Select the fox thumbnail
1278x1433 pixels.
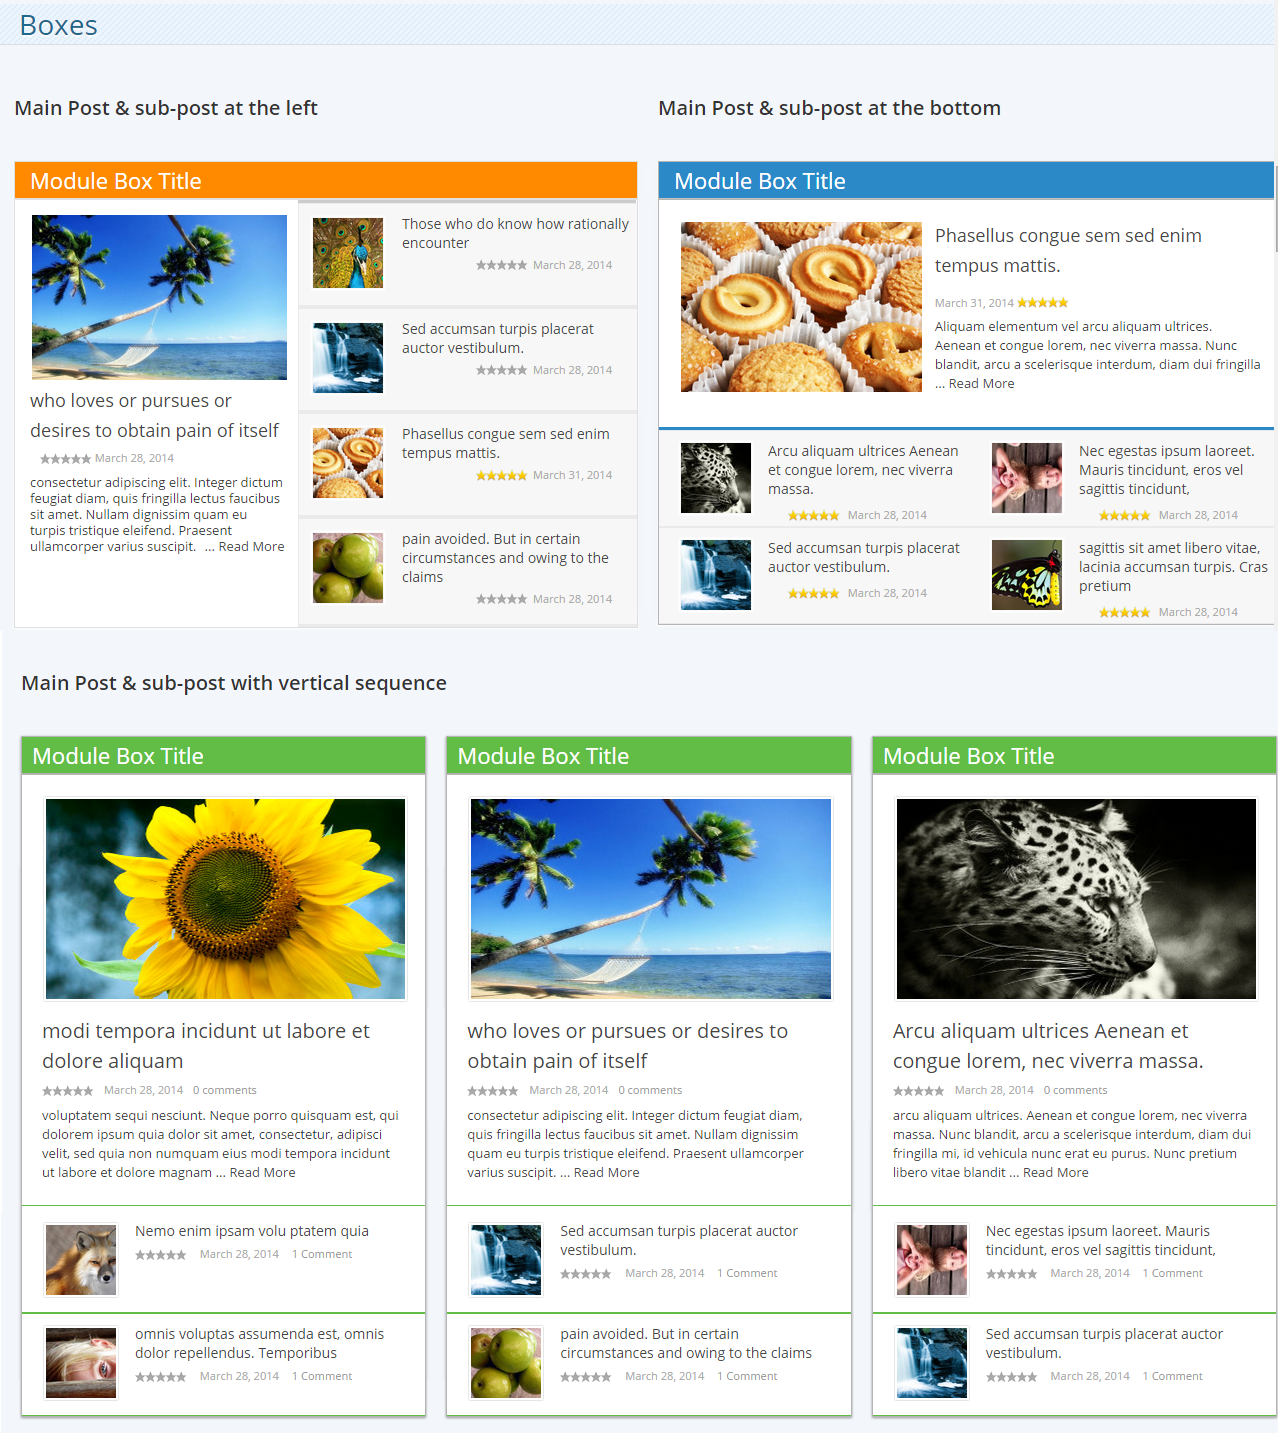tap(81, 1260)
